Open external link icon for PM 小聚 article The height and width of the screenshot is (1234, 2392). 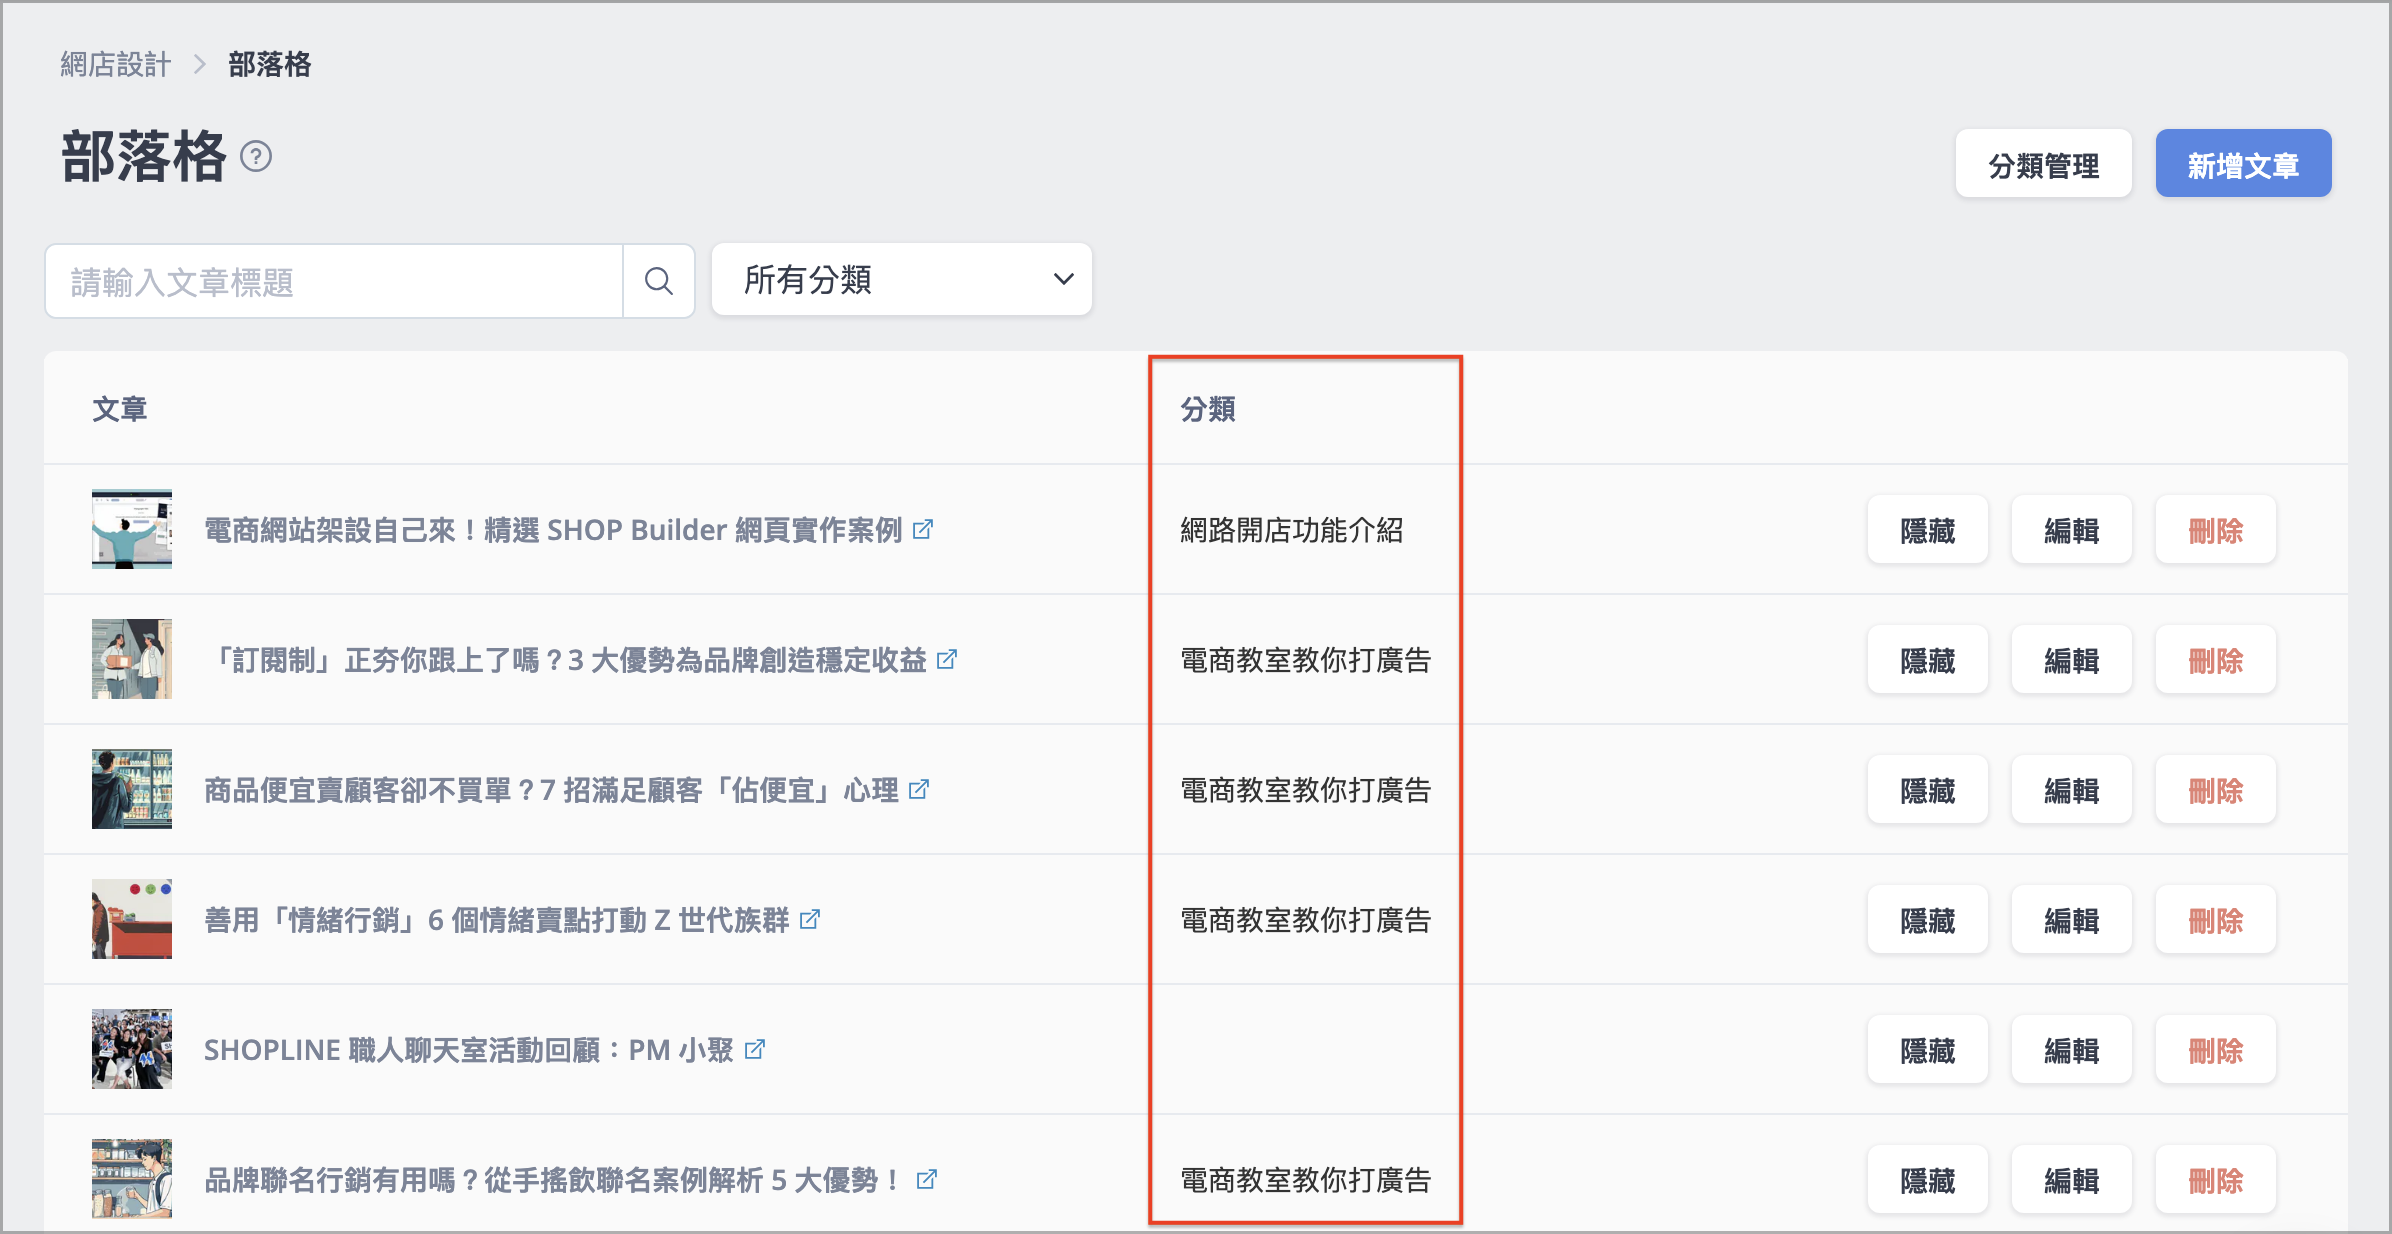click(755, 1049)
